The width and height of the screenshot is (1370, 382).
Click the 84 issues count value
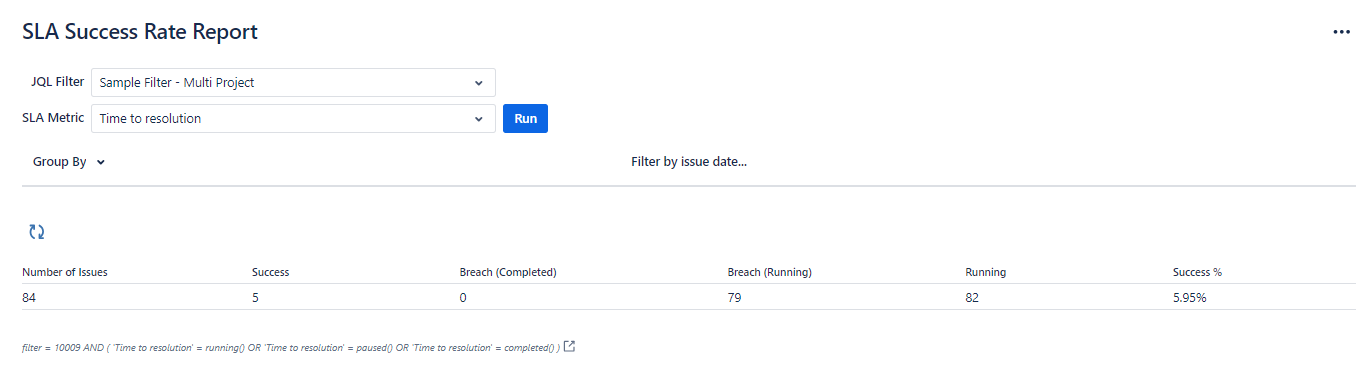tap(29, 298)
